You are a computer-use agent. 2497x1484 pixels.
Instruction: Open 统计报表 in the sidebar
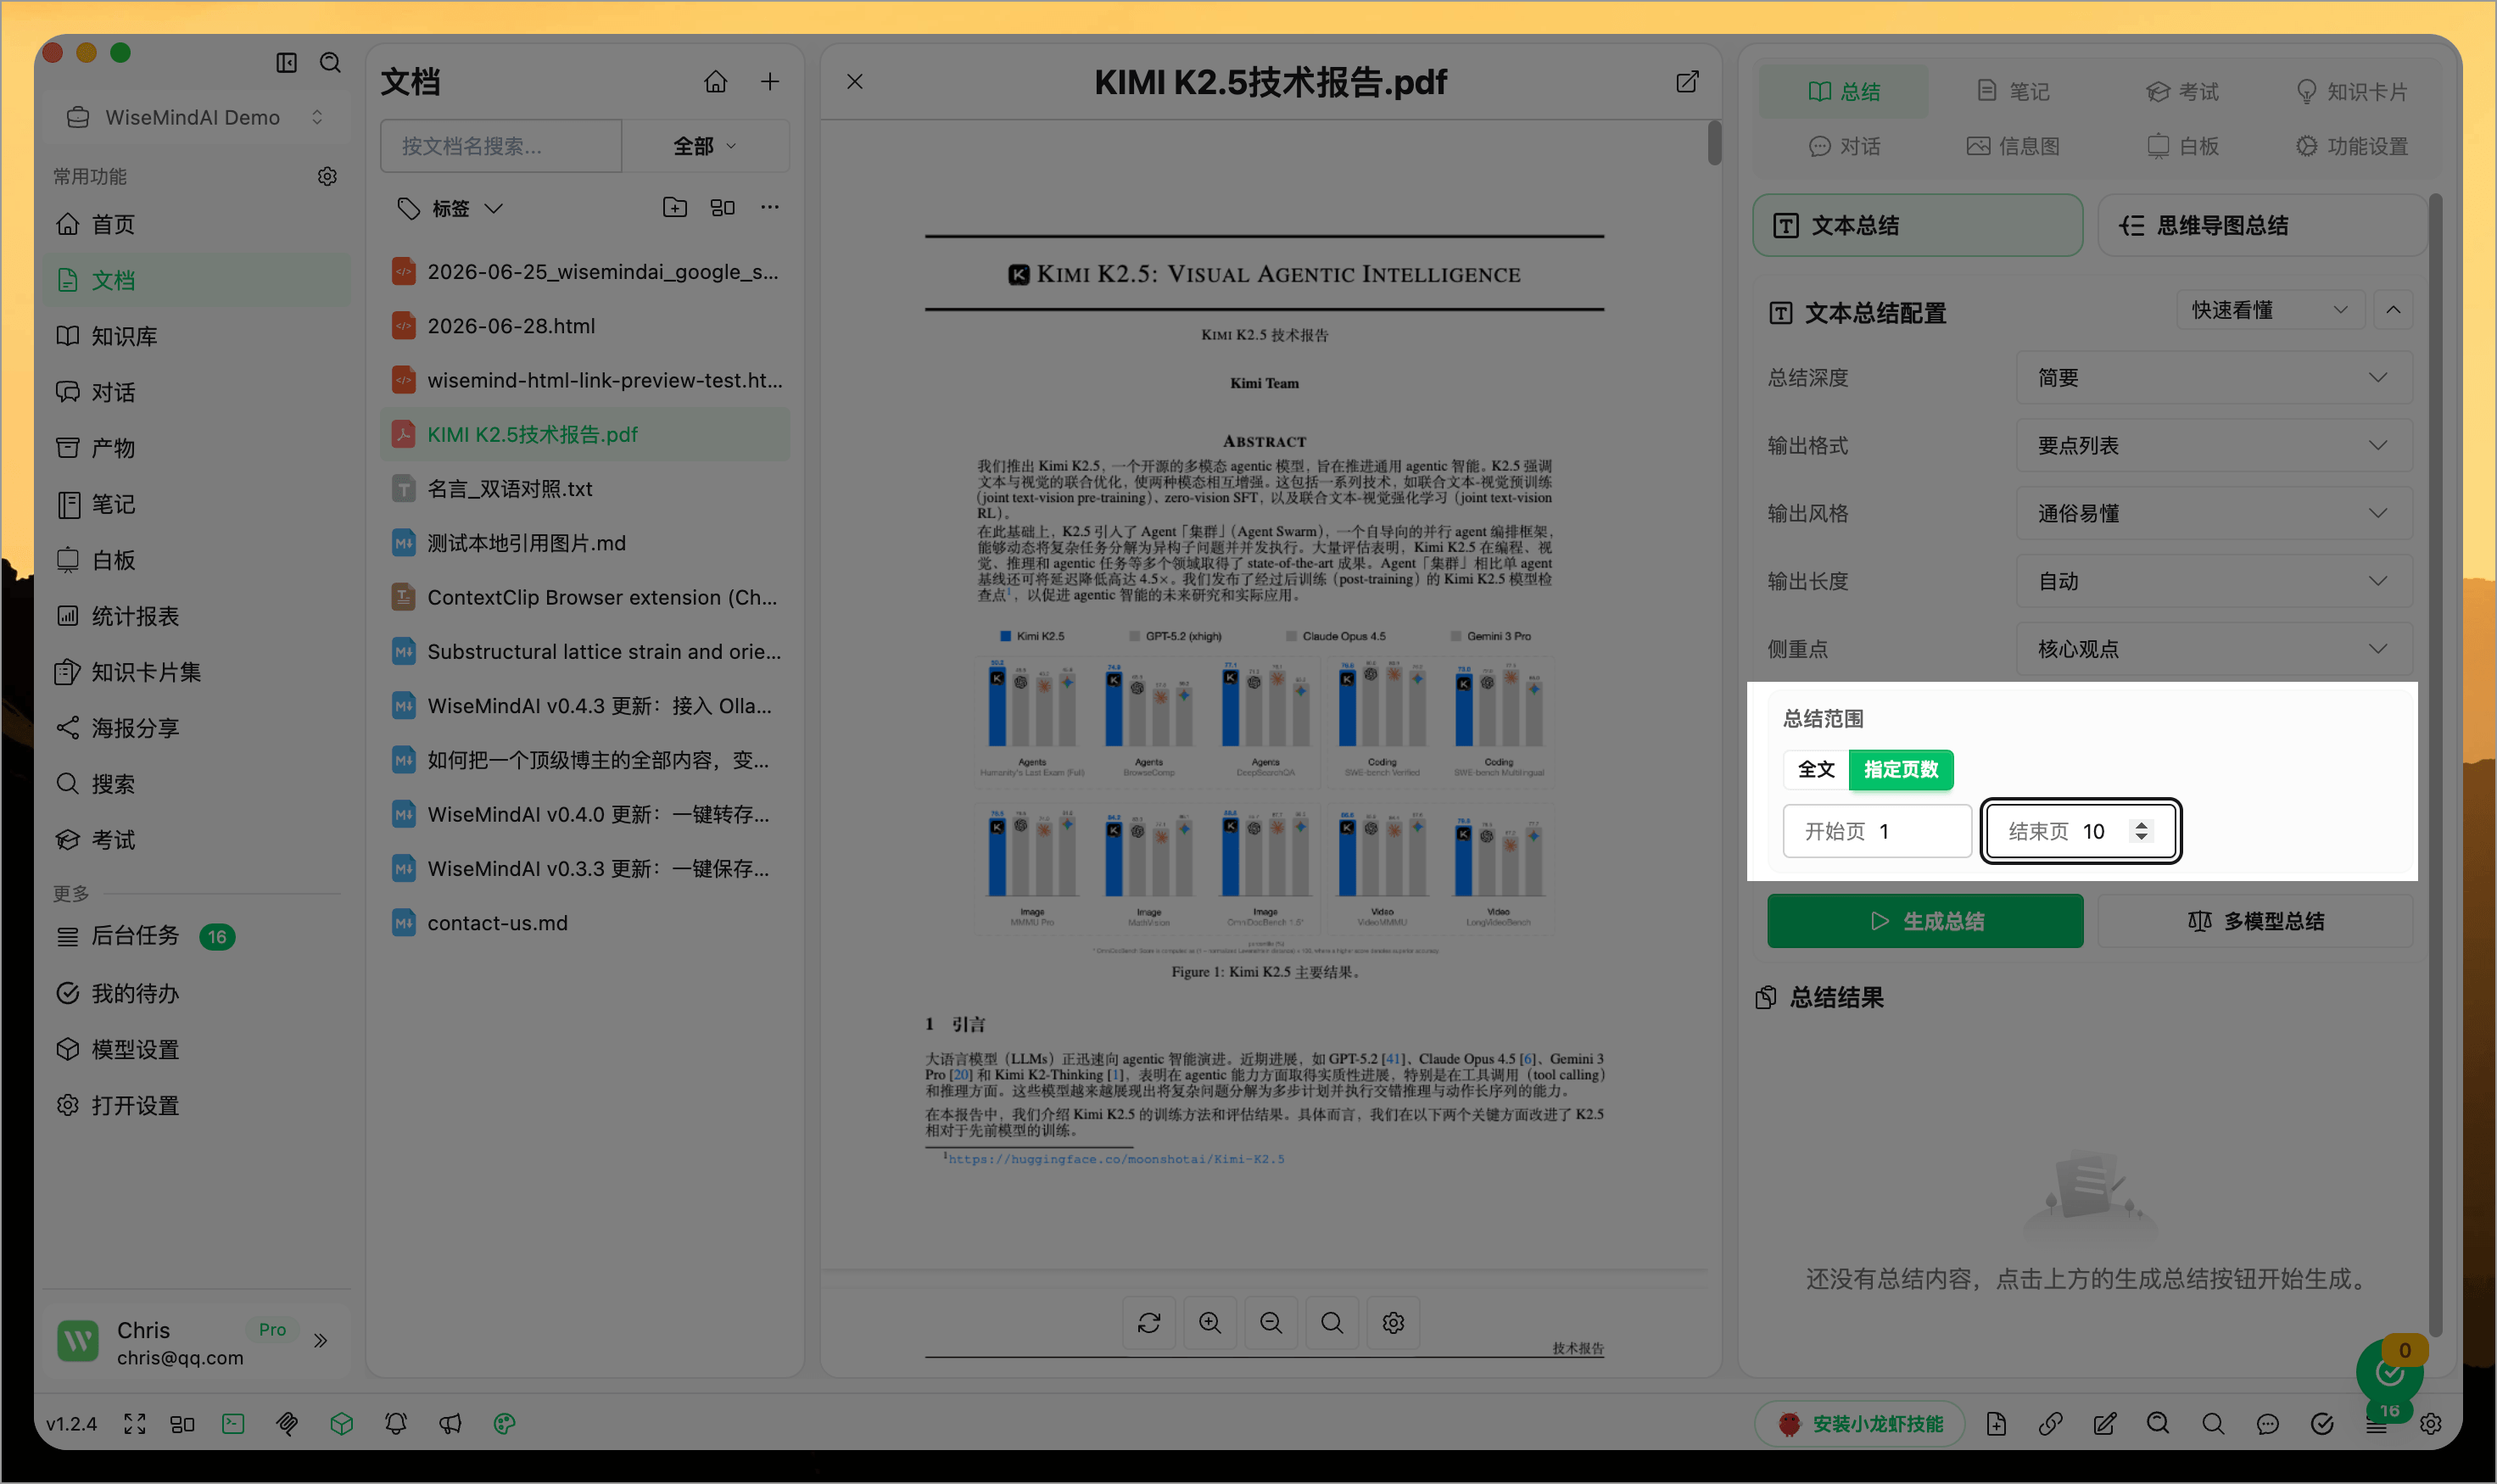click(x=198, y=616)
